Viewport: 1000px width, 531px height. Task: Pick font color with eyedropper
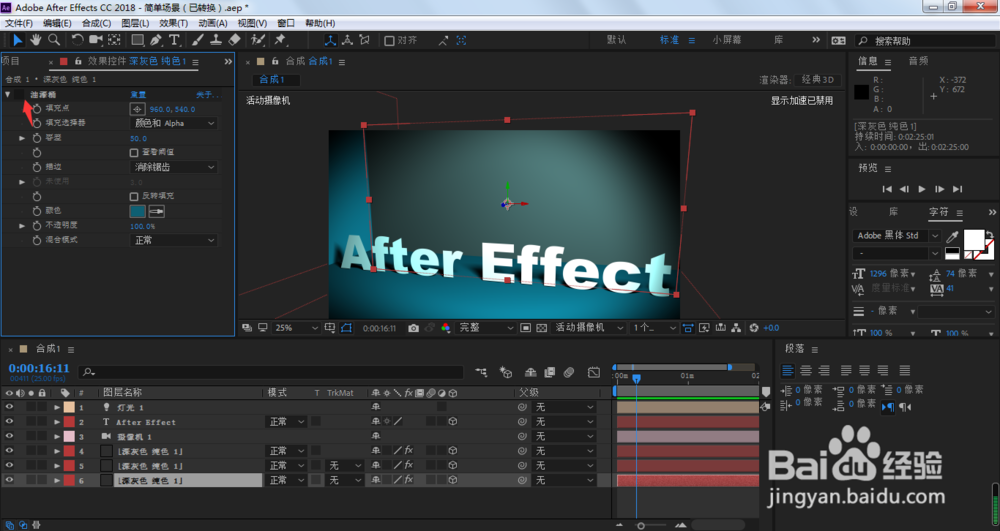pyautogui.click(x=952, y=236)
